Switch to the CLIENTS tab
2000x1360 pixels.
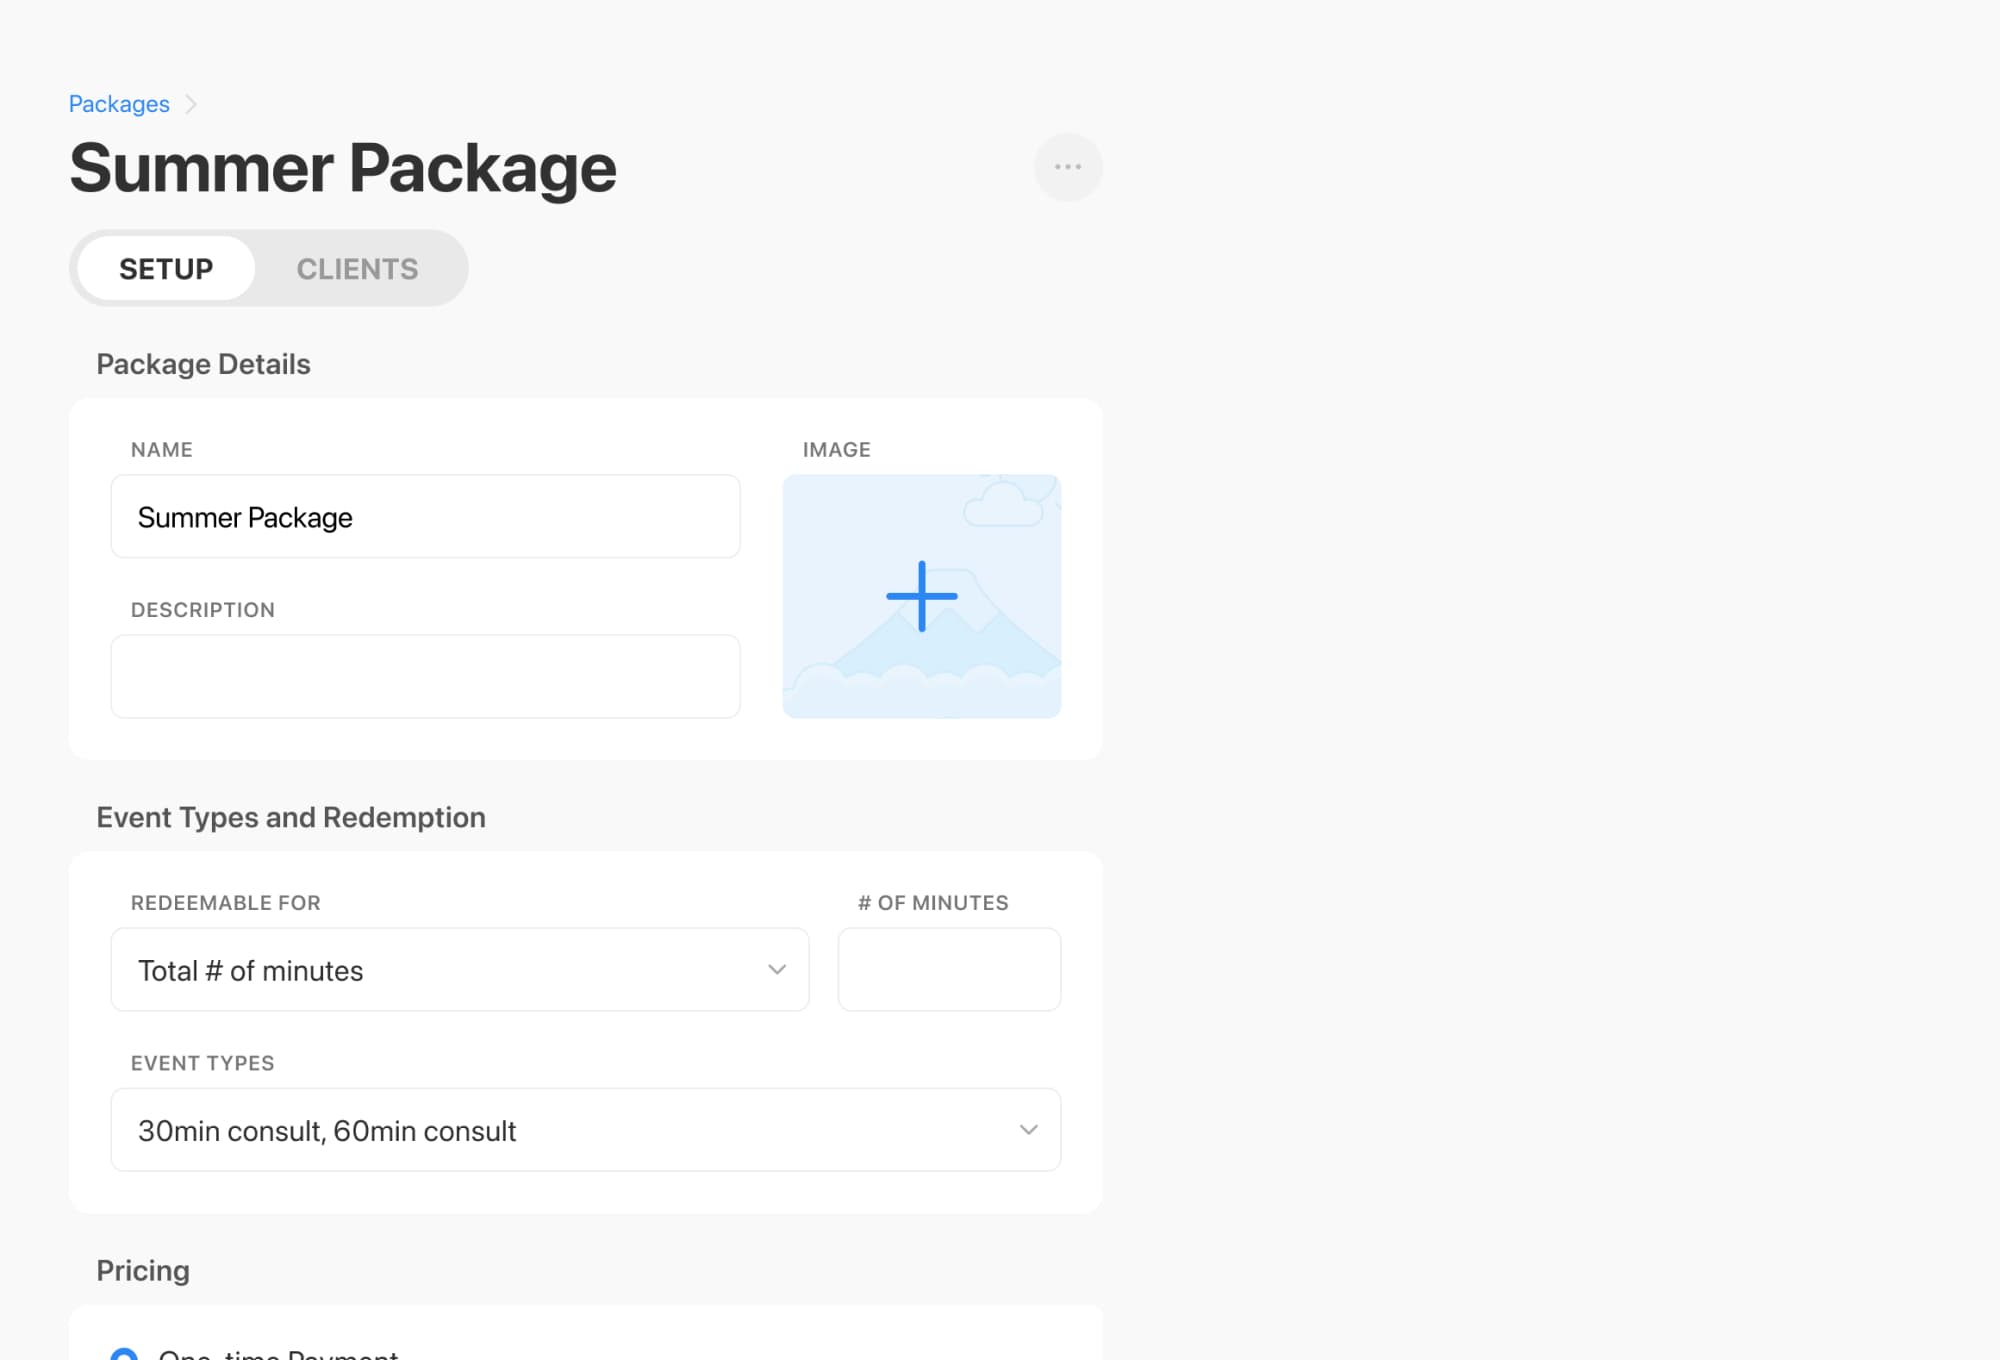357,268
